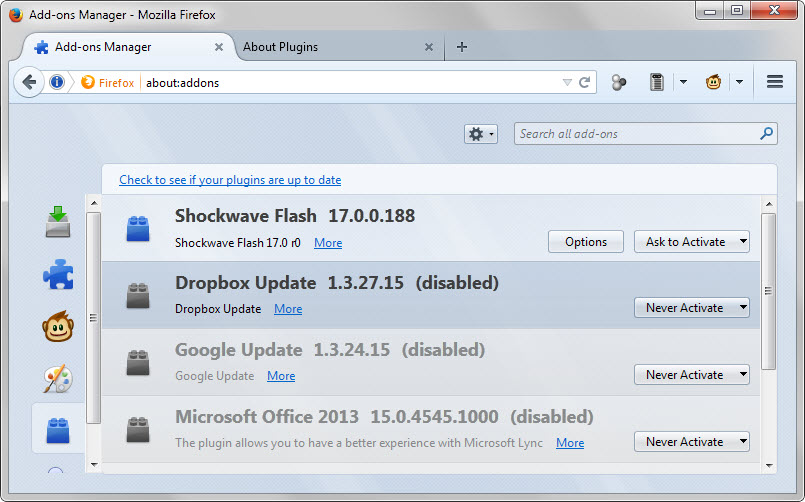Click the Shockwave Flash plugin icon

pyautogui.click(x=138, y=228)
